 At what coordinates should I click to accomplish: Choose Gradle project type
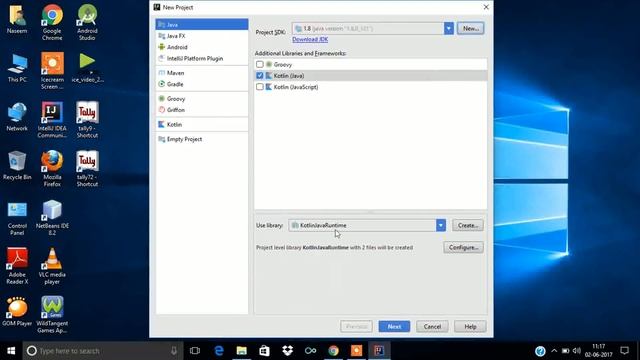pyautogui.click(x=202, y=84)
